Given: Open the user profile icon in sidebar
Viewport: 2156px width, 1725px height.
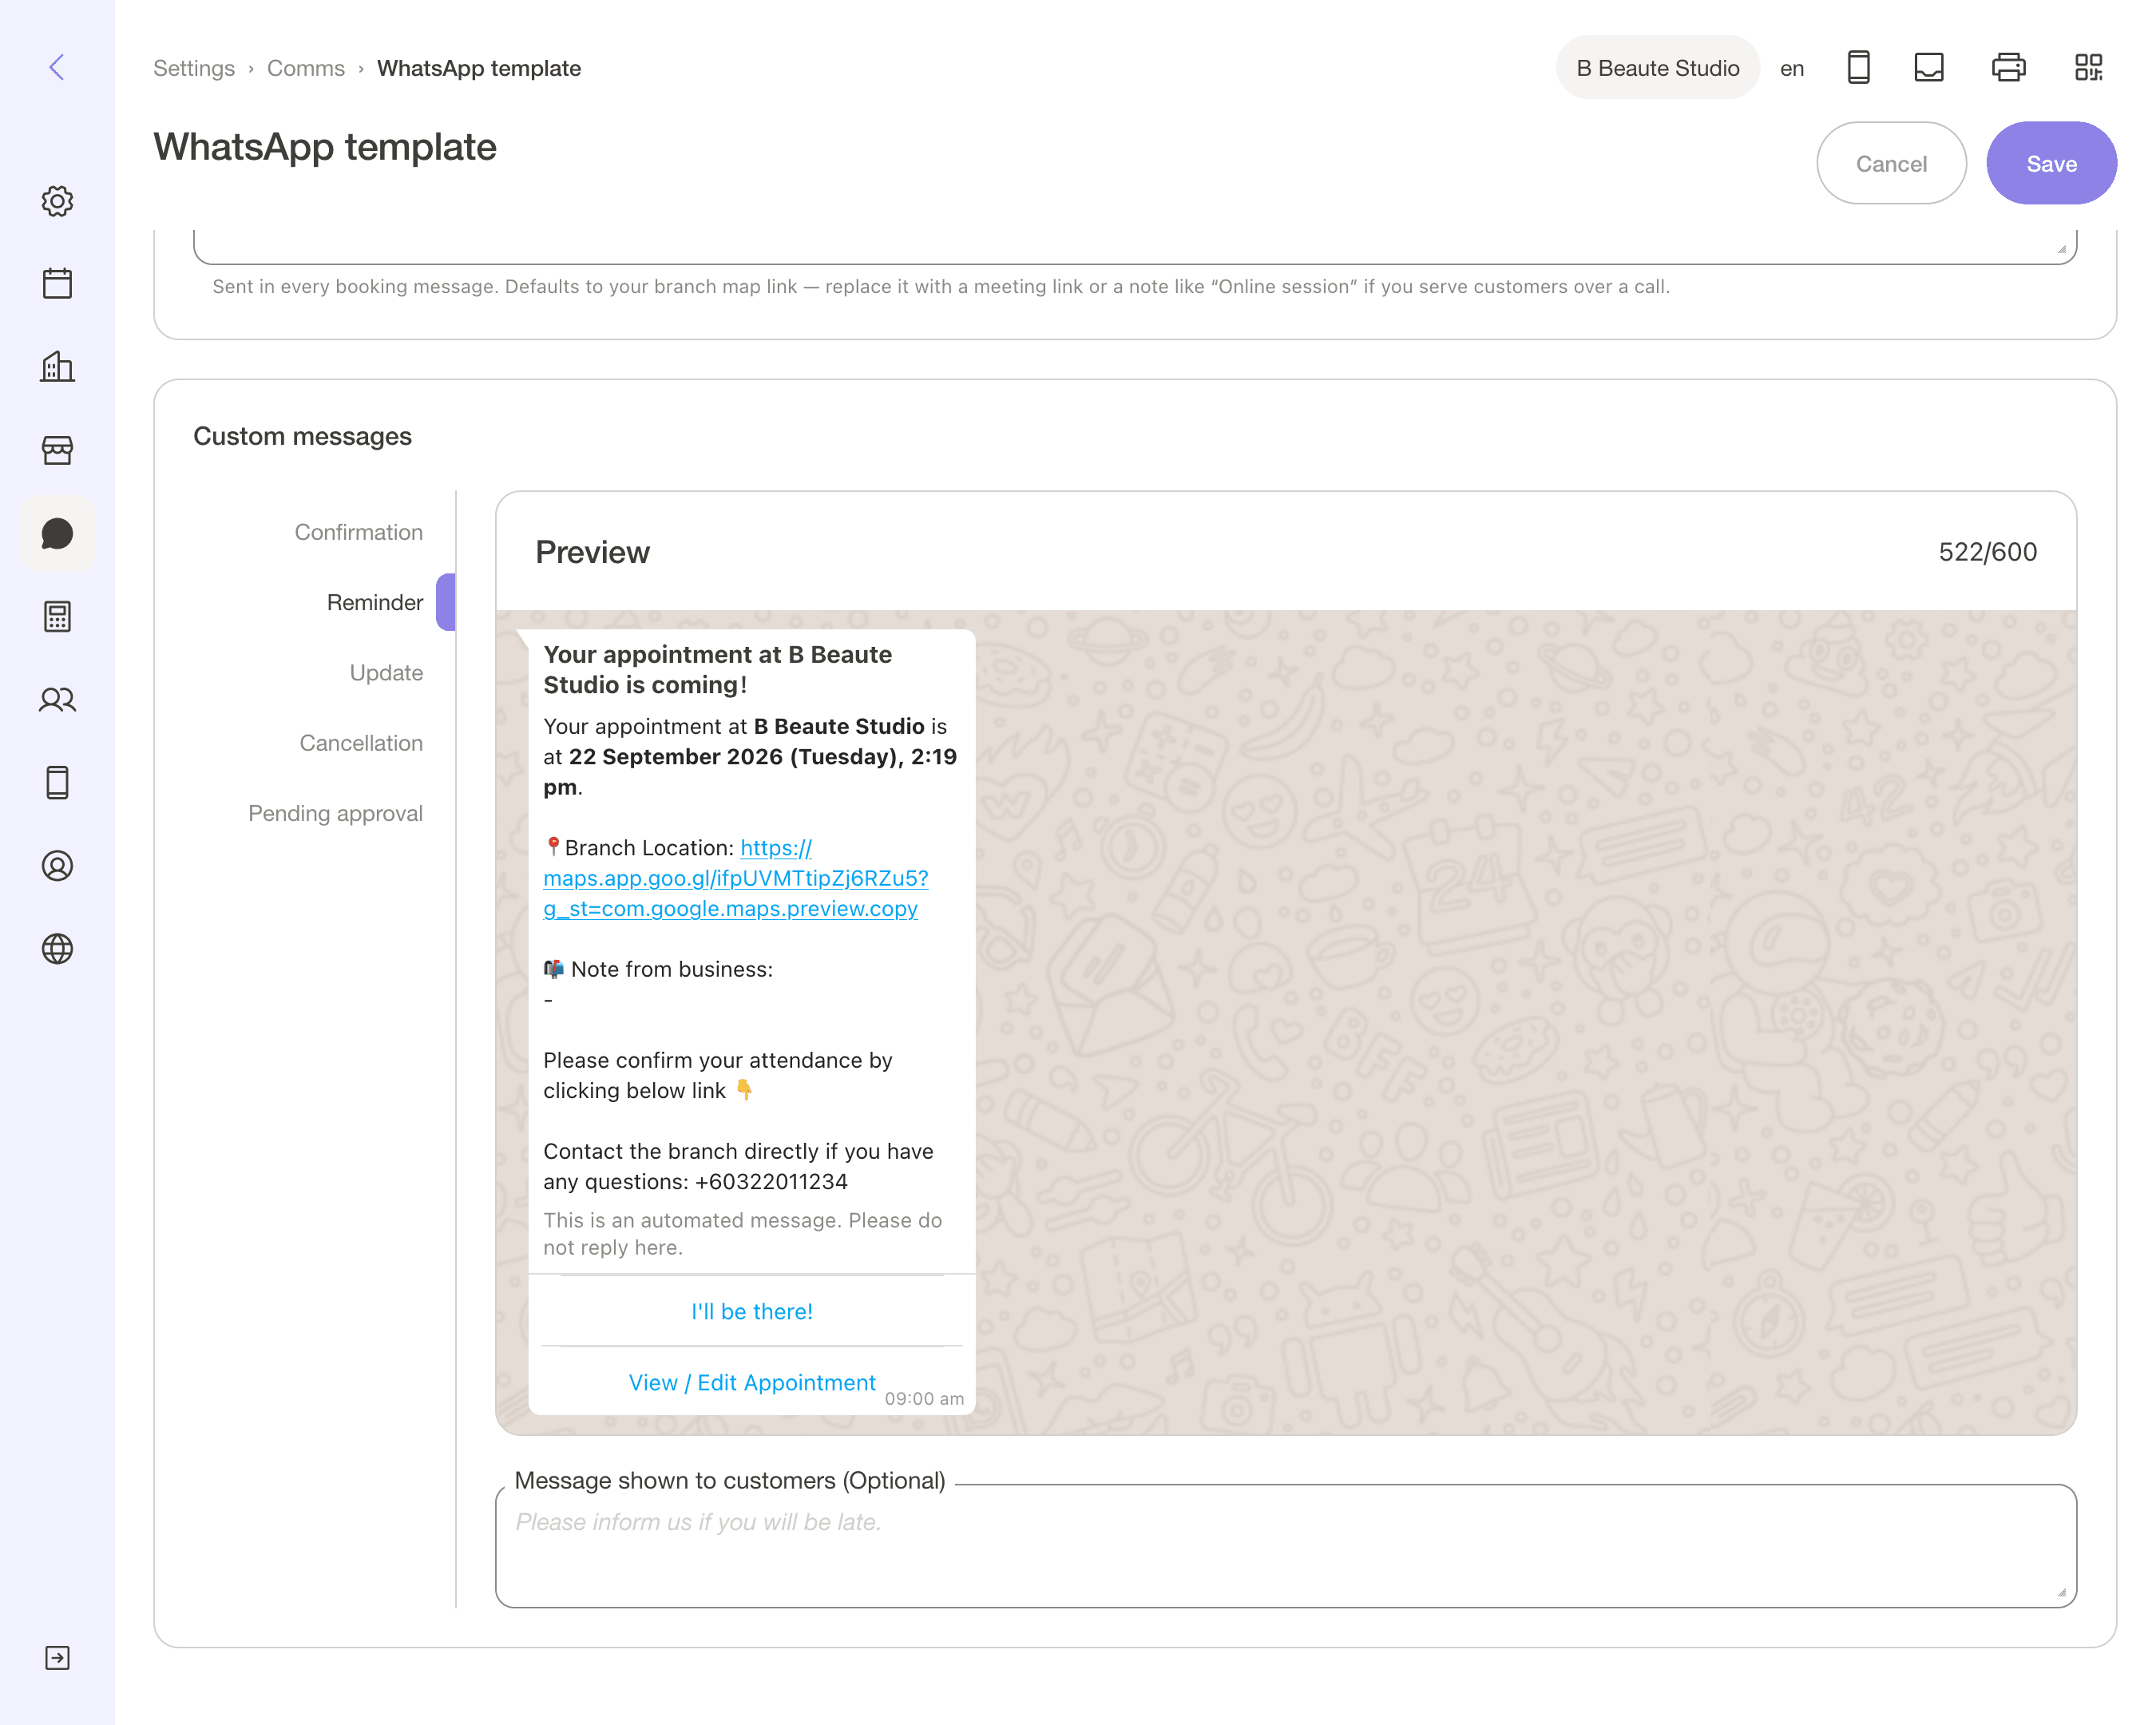Looking at the screenshot, I should point(57,865).
